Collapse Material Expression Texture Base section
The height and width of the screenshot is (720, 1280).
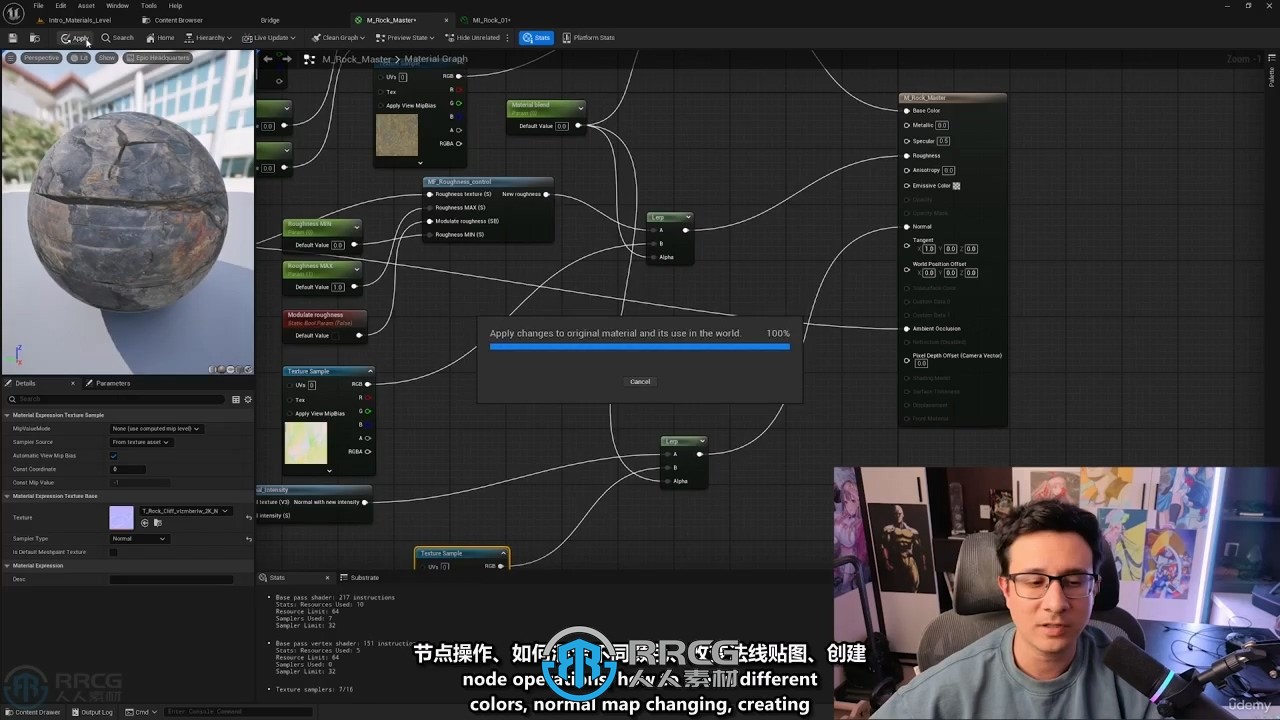click(7, 496)
